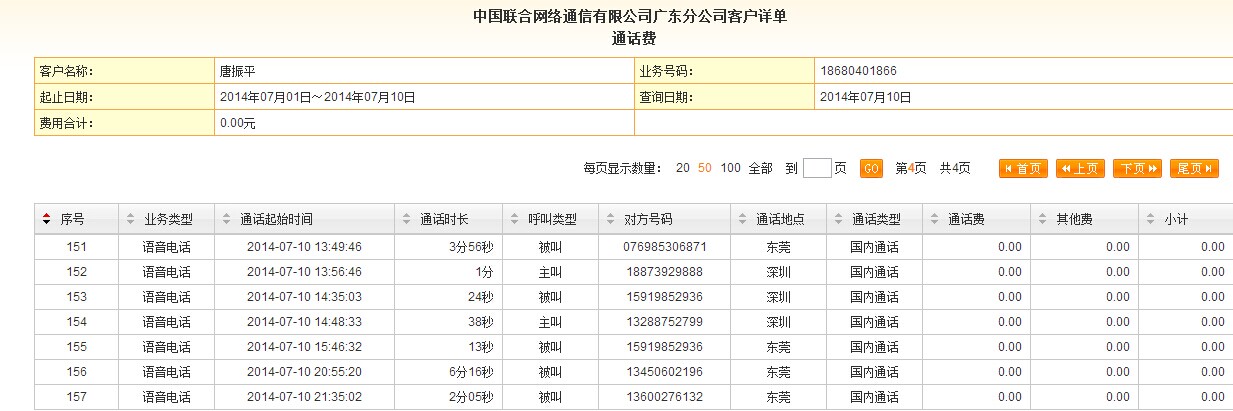This screenshot has width=1233, height=411.
Task: Go to next page with 下页 button
Action: (1137, 169)
